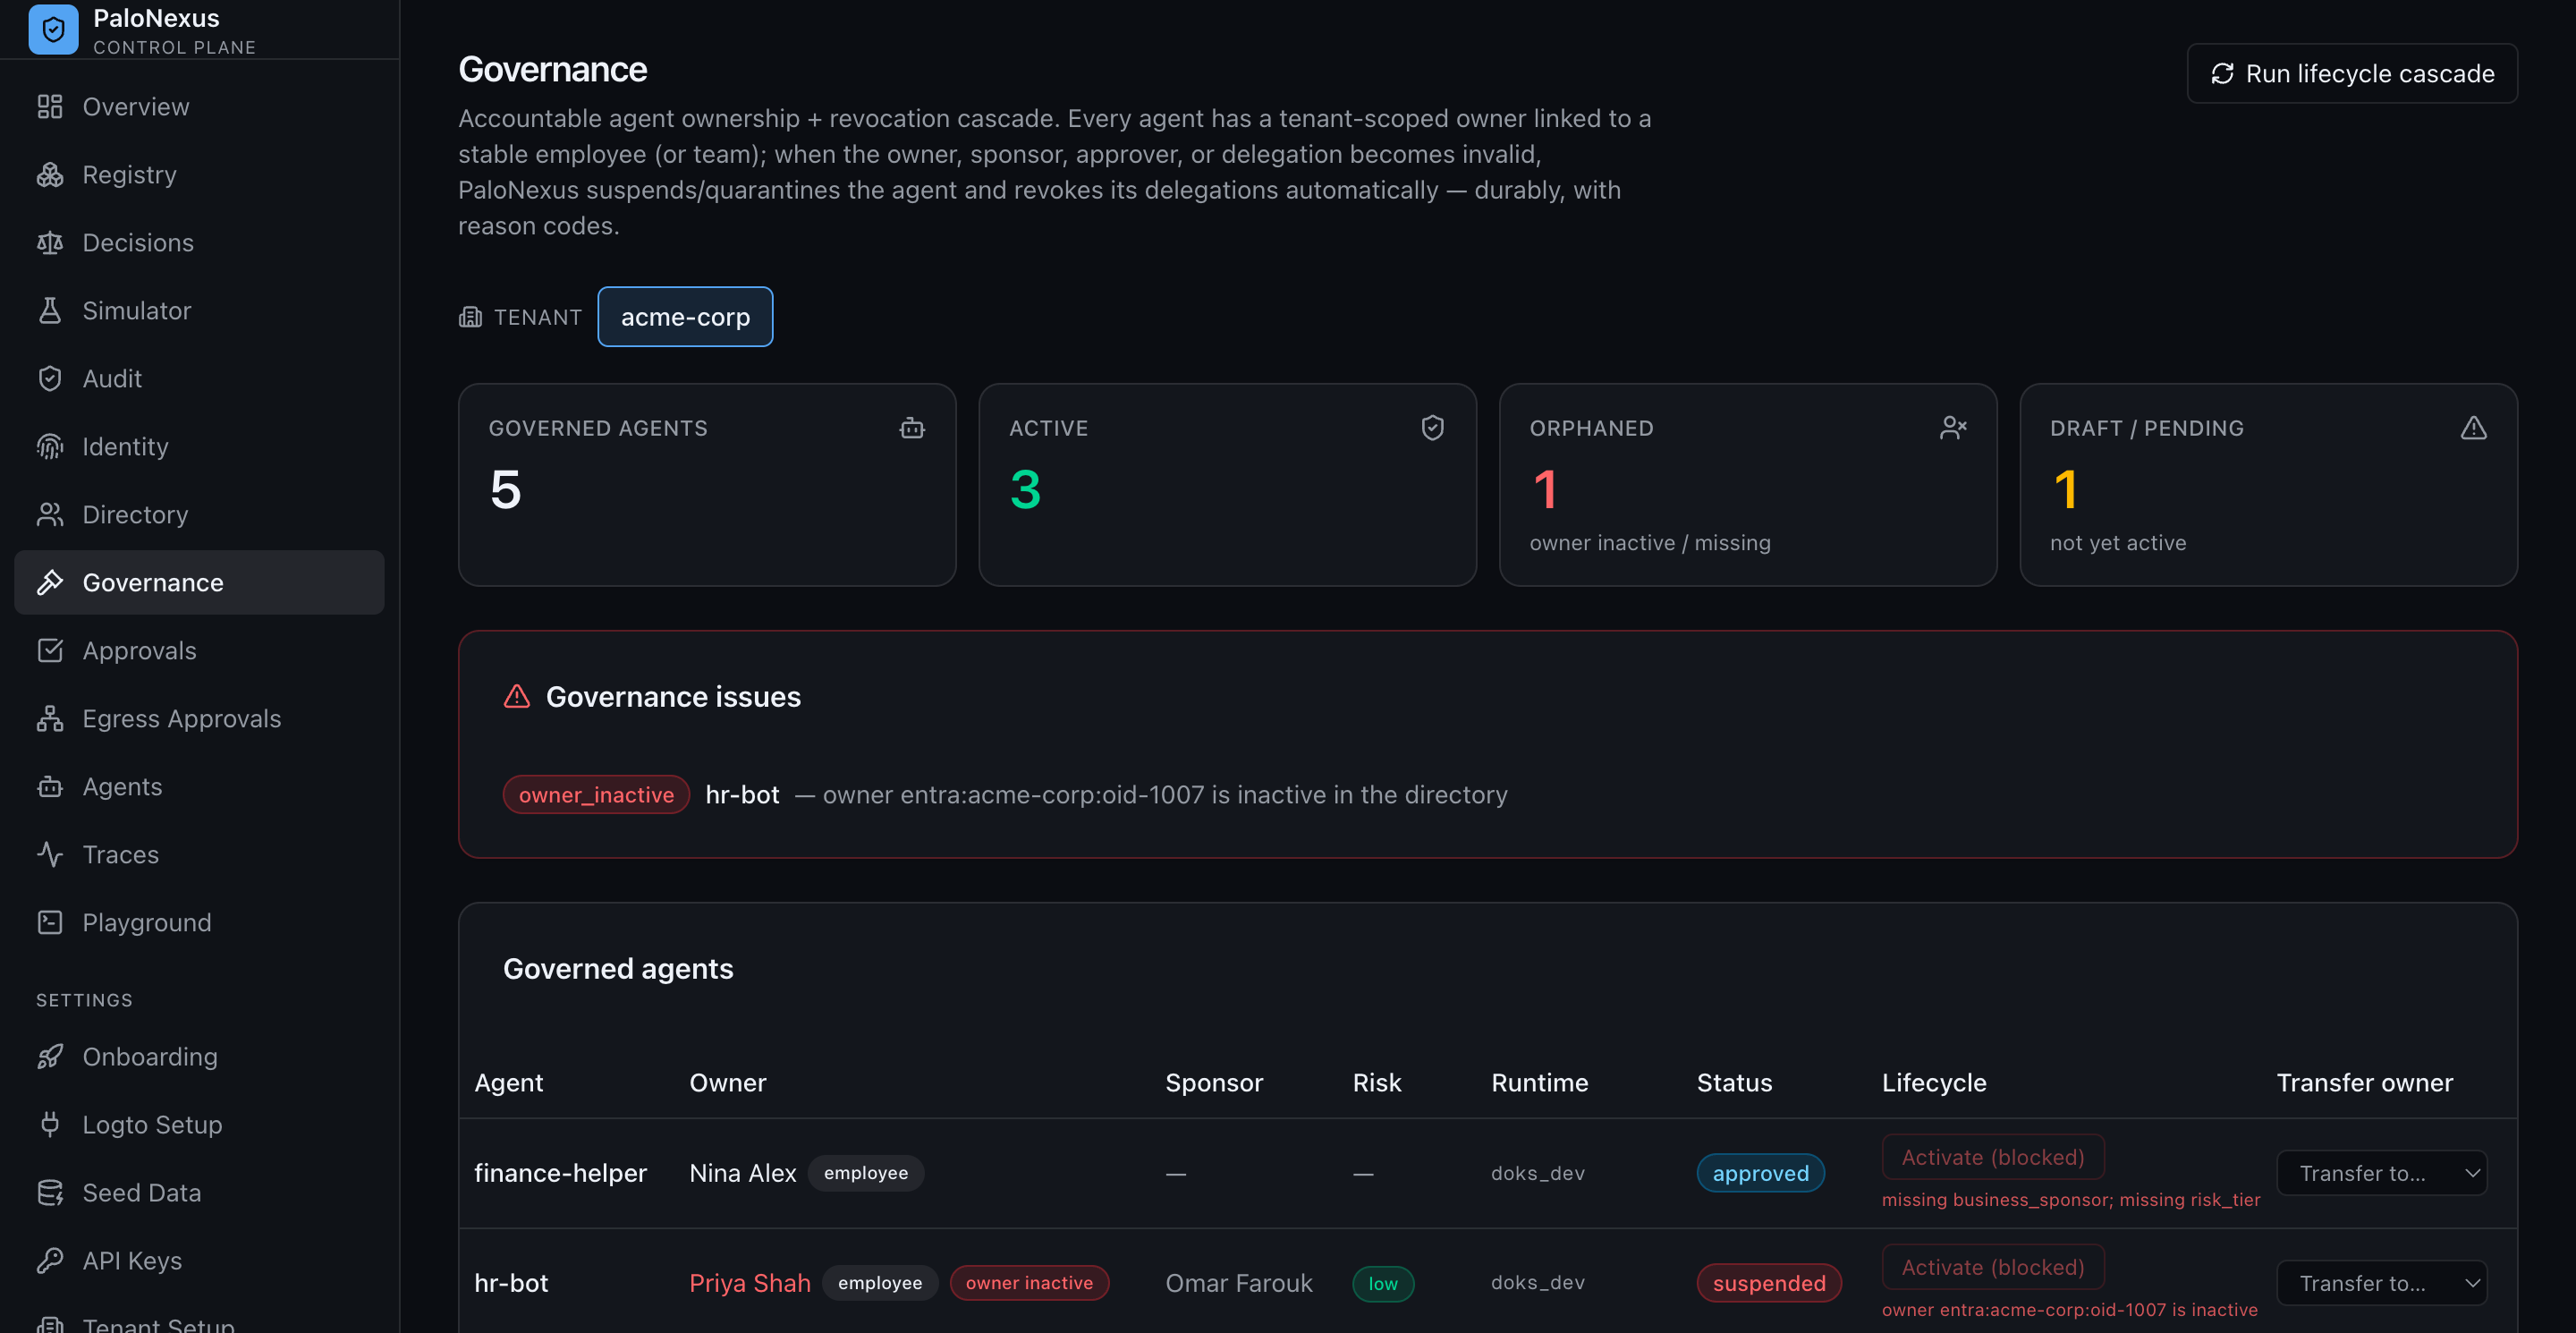The width and height of the screenshot is (2576, 1333).
Task: Click the API Keys key icon
Action: pyautogui.click(x=50, y=1260)
